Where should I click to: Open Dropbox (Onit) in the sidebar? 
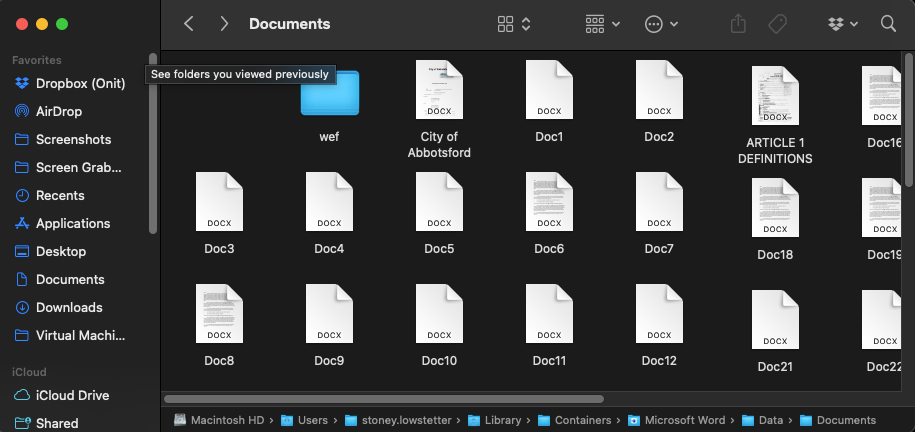pos(70,83)
